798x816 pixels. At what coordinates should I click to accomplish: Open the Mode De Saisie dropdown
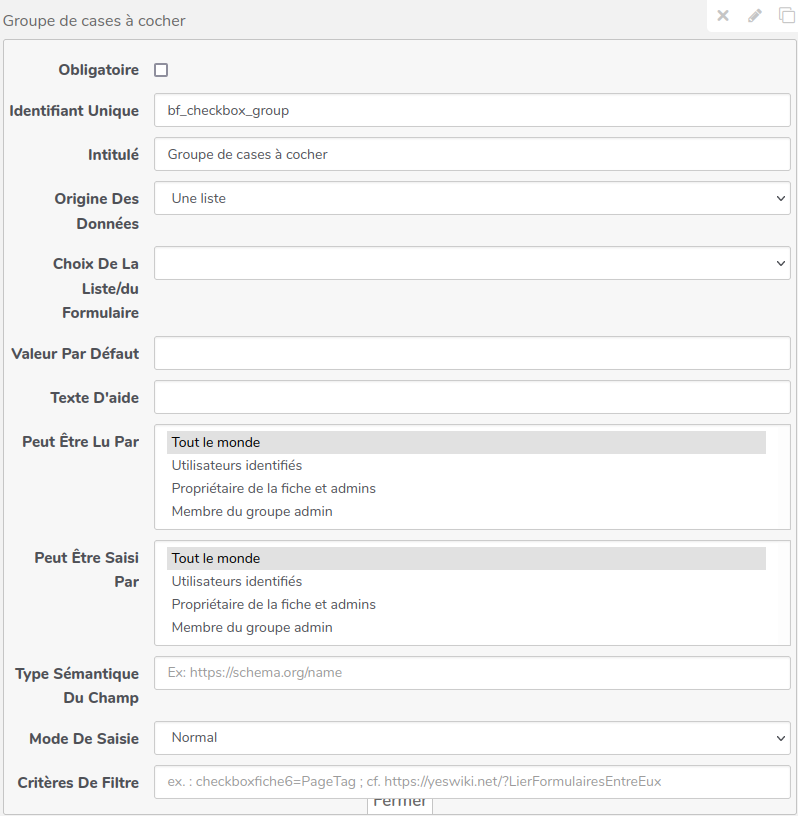(472, 738)
